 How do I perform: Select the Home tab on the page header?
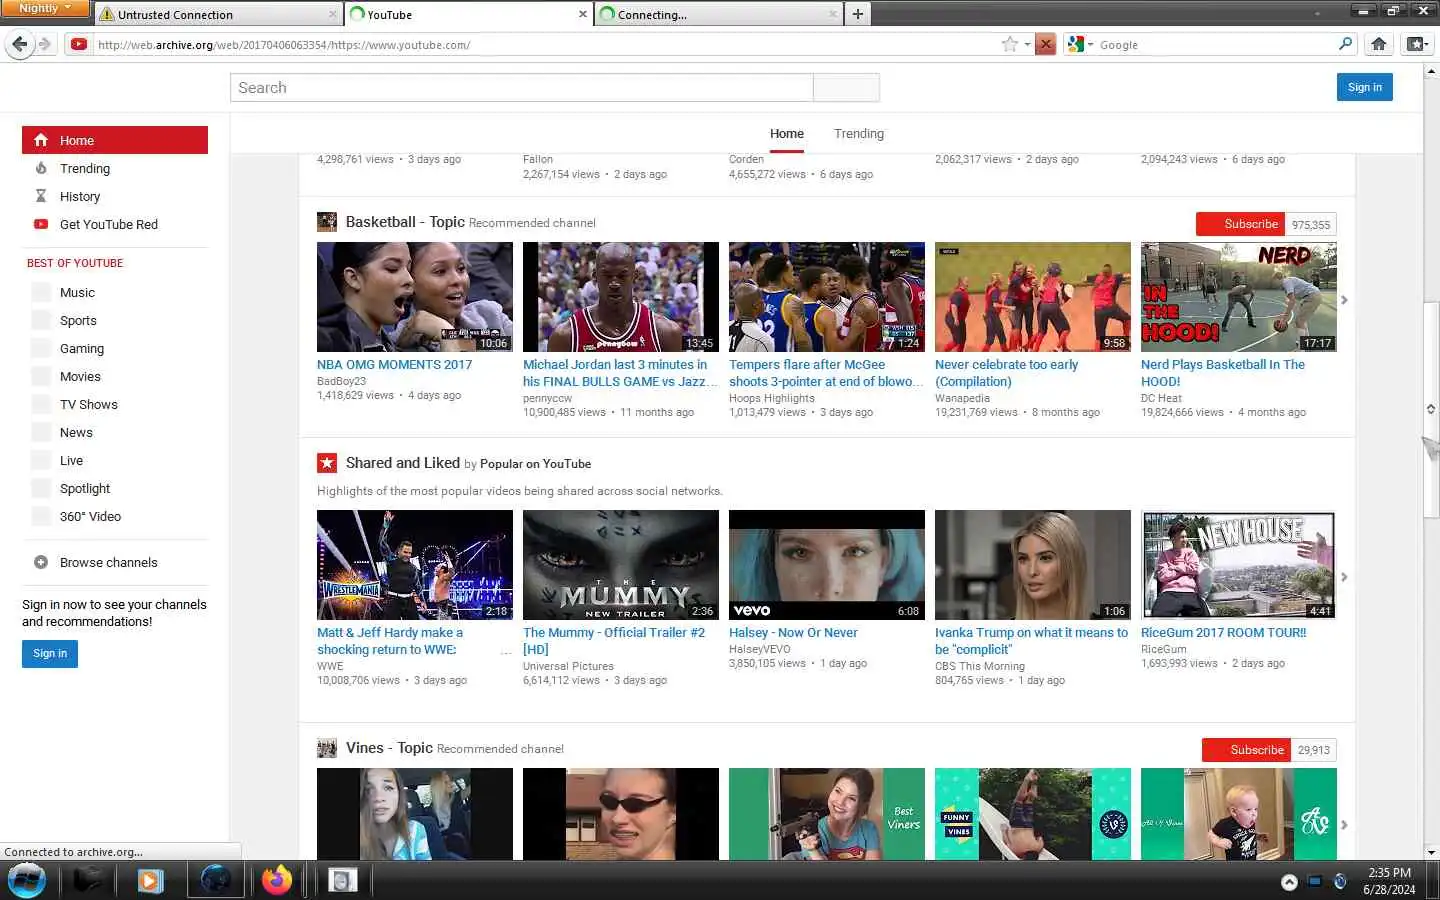[787, 134]
